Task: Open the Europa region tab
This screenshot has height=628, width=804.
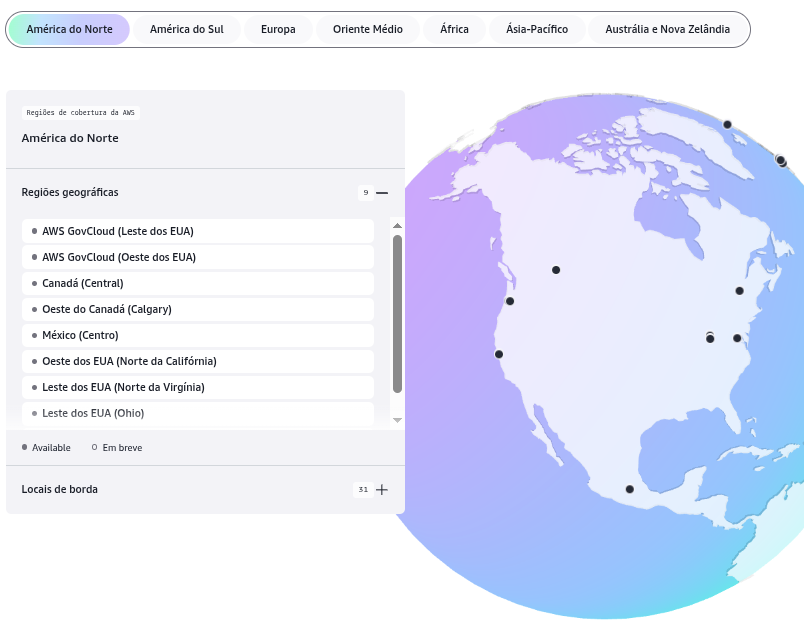Action: 278,29
